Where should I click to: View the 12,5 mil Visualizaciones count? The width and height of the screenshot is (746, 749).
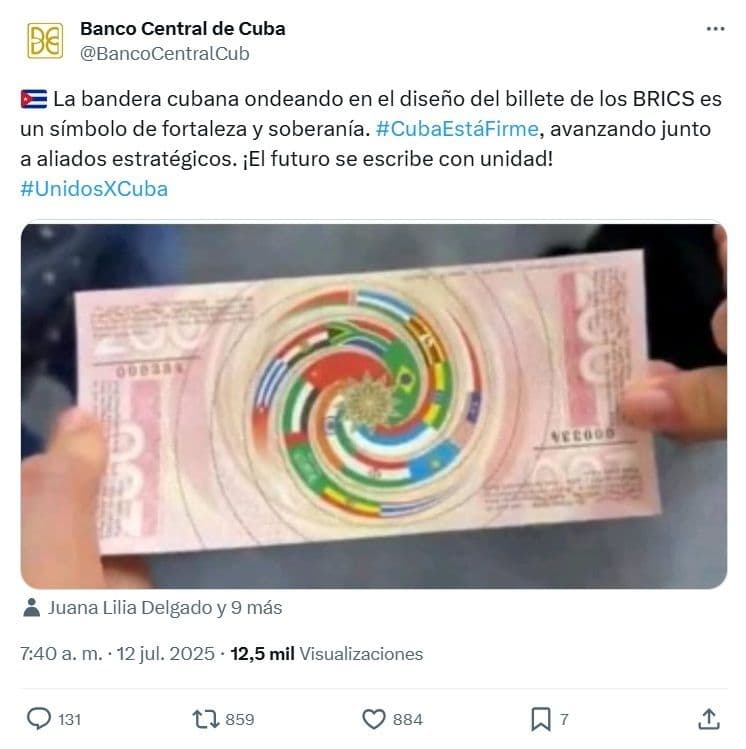pos(327,653)
